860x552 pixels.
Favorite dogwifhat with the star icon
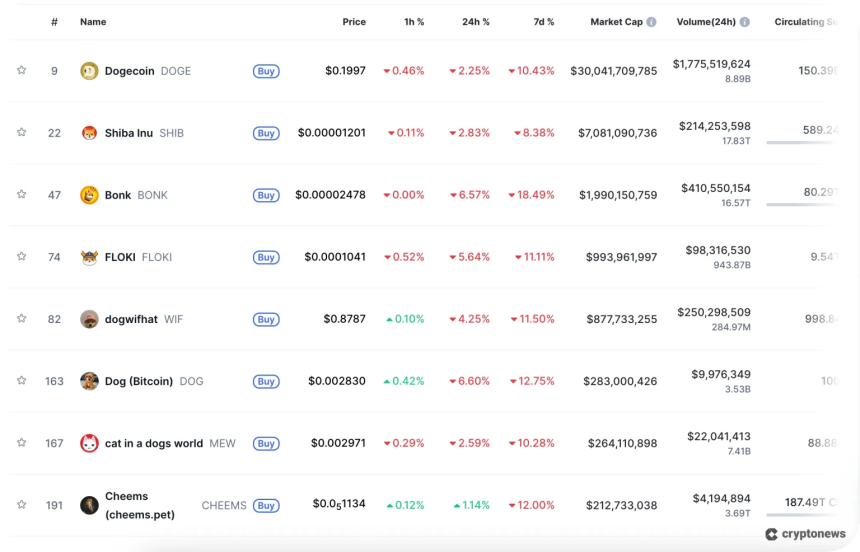point(21,319)
